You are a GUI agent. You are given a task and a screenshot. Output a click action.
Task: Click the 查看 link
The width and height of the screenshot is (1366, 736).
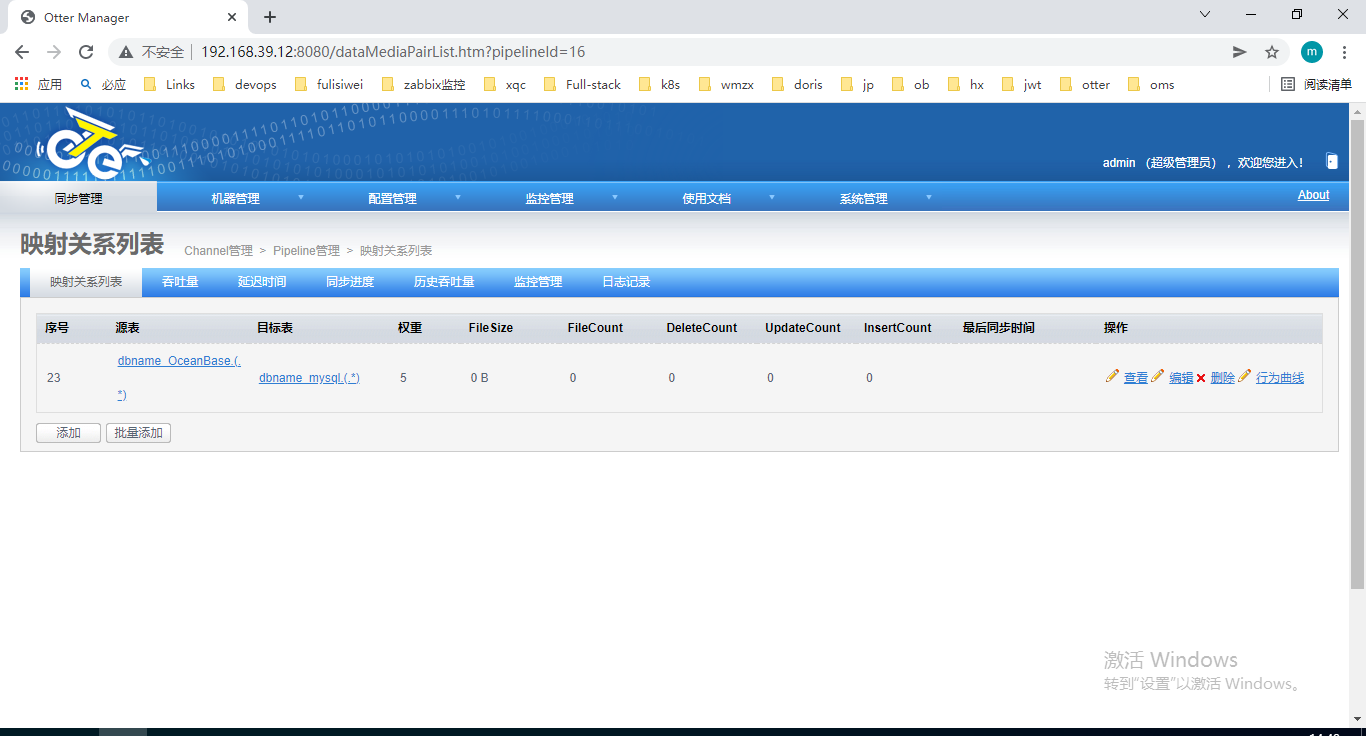click(1136, 378)
